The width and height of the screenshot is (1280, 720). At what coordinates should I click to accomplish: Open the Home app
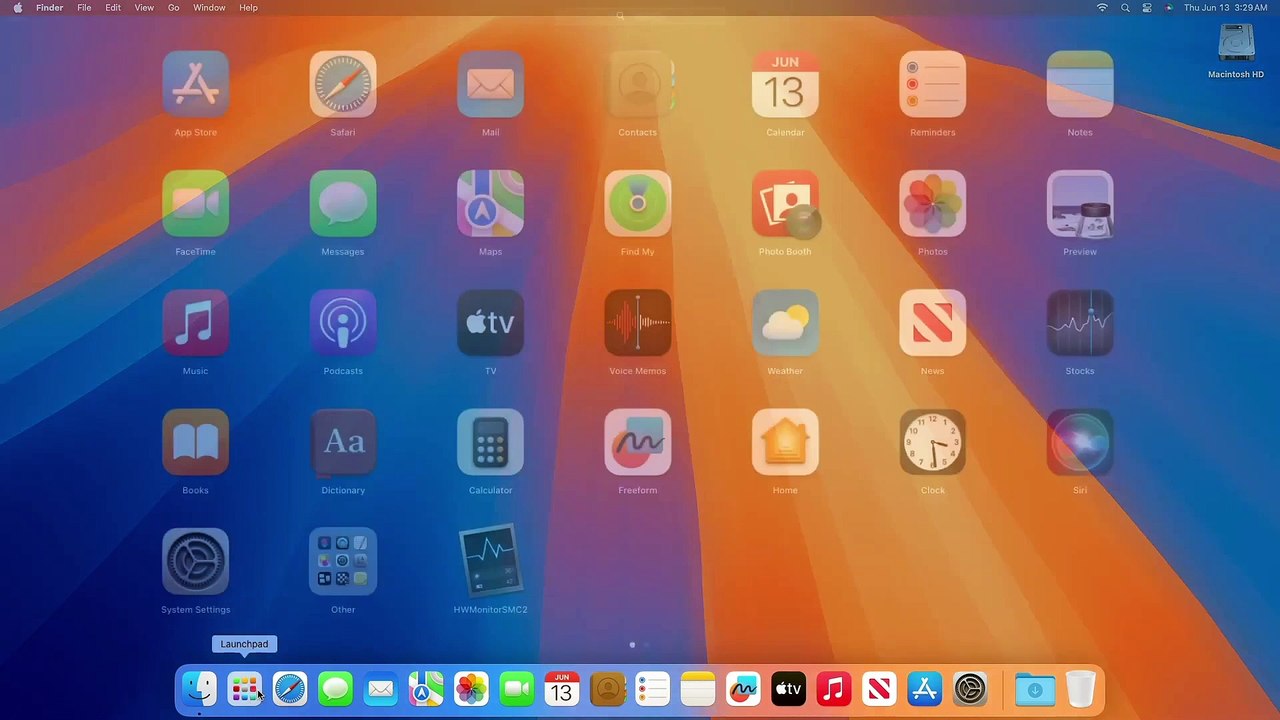[x=785, y=442]
